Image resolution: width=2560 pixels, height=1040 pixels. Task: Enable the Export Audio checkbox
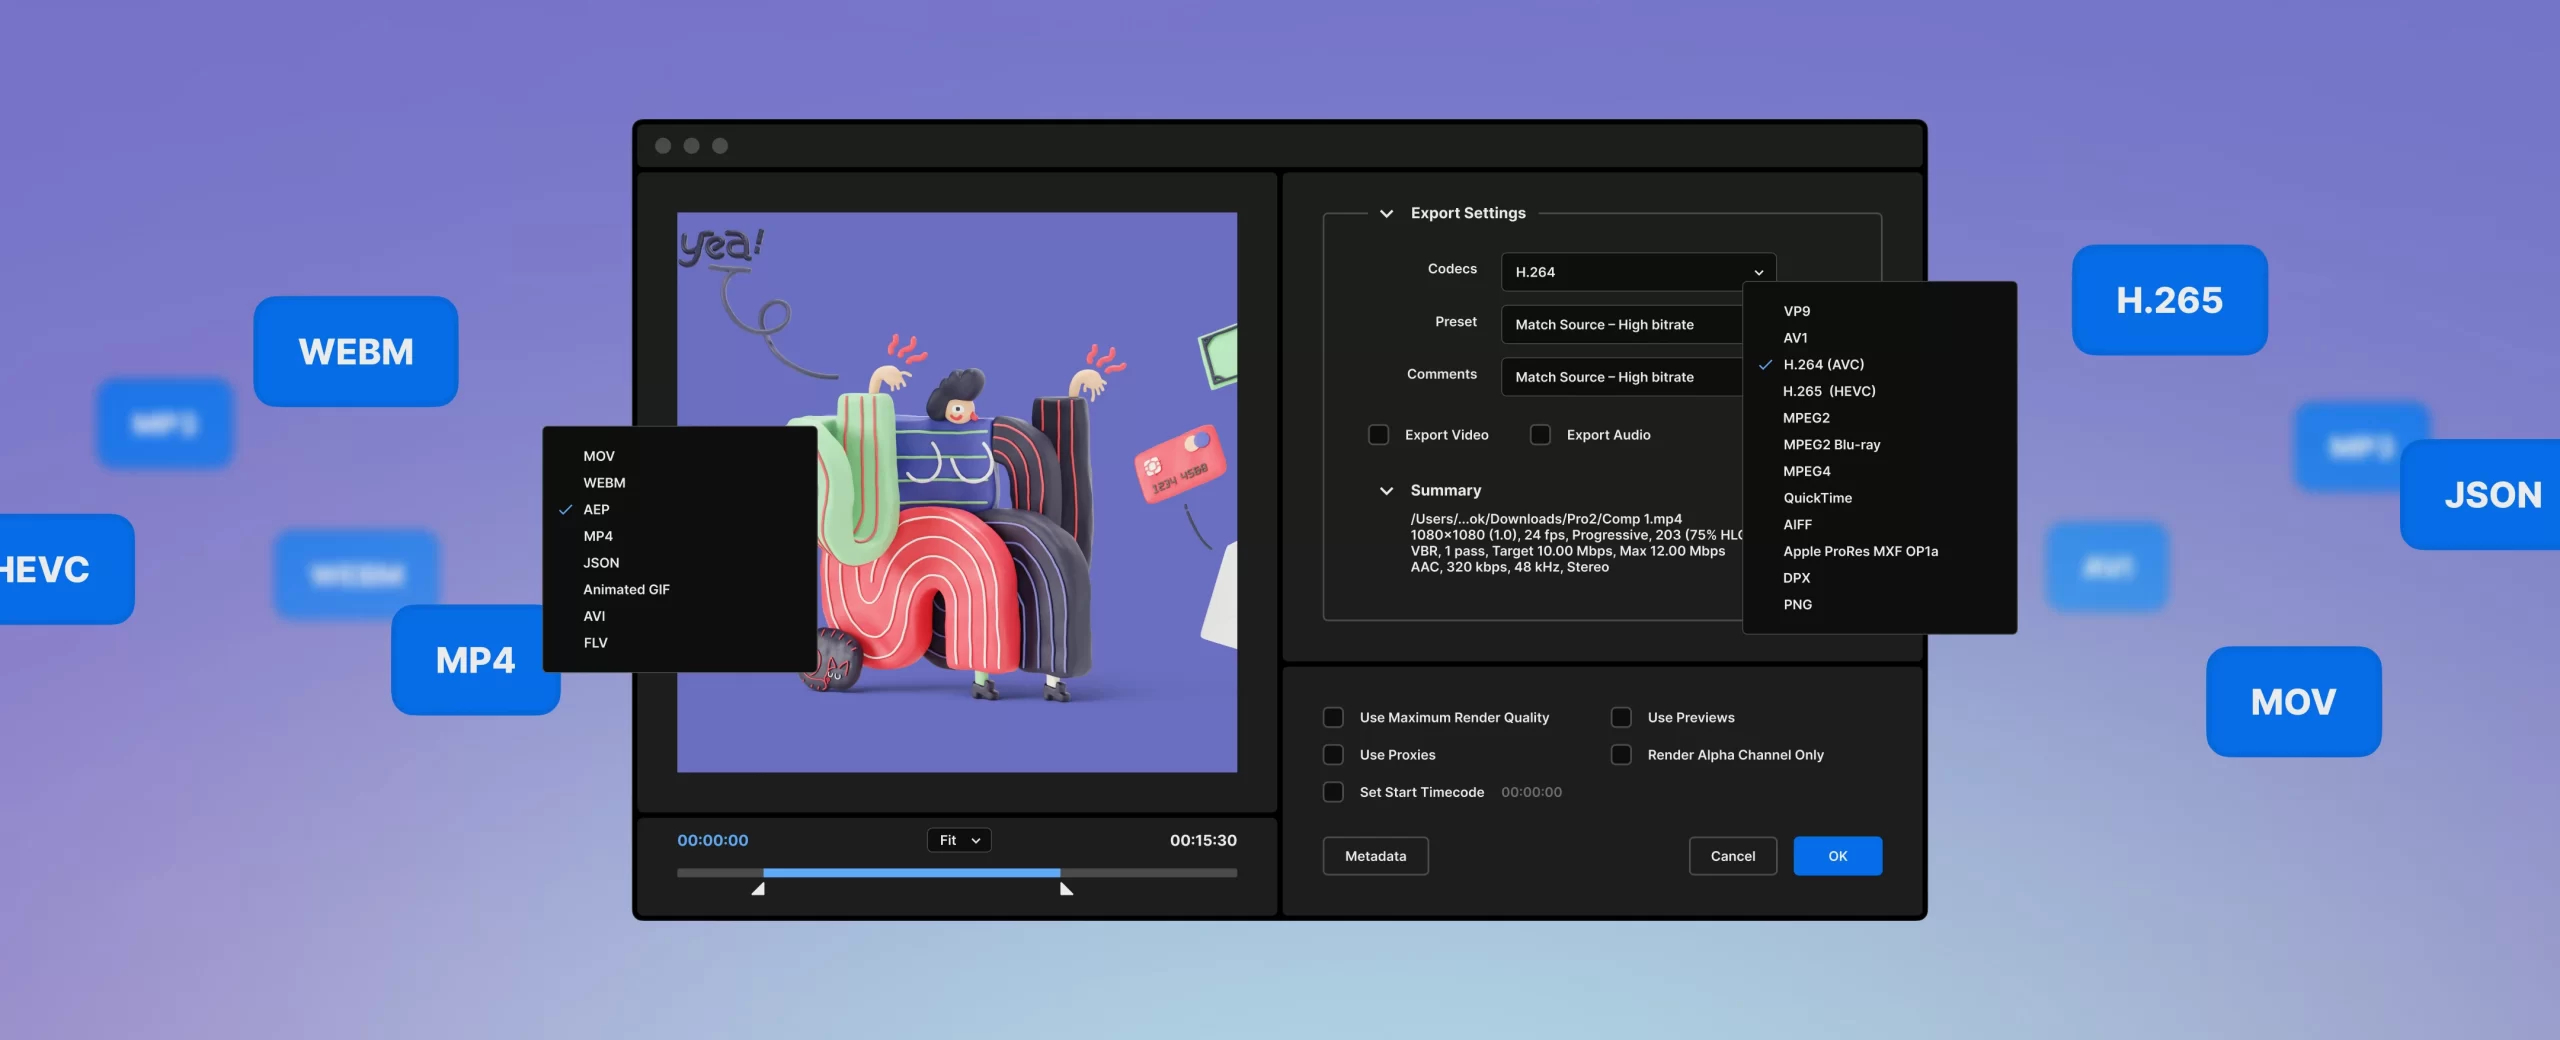(x=1540, y=435)
